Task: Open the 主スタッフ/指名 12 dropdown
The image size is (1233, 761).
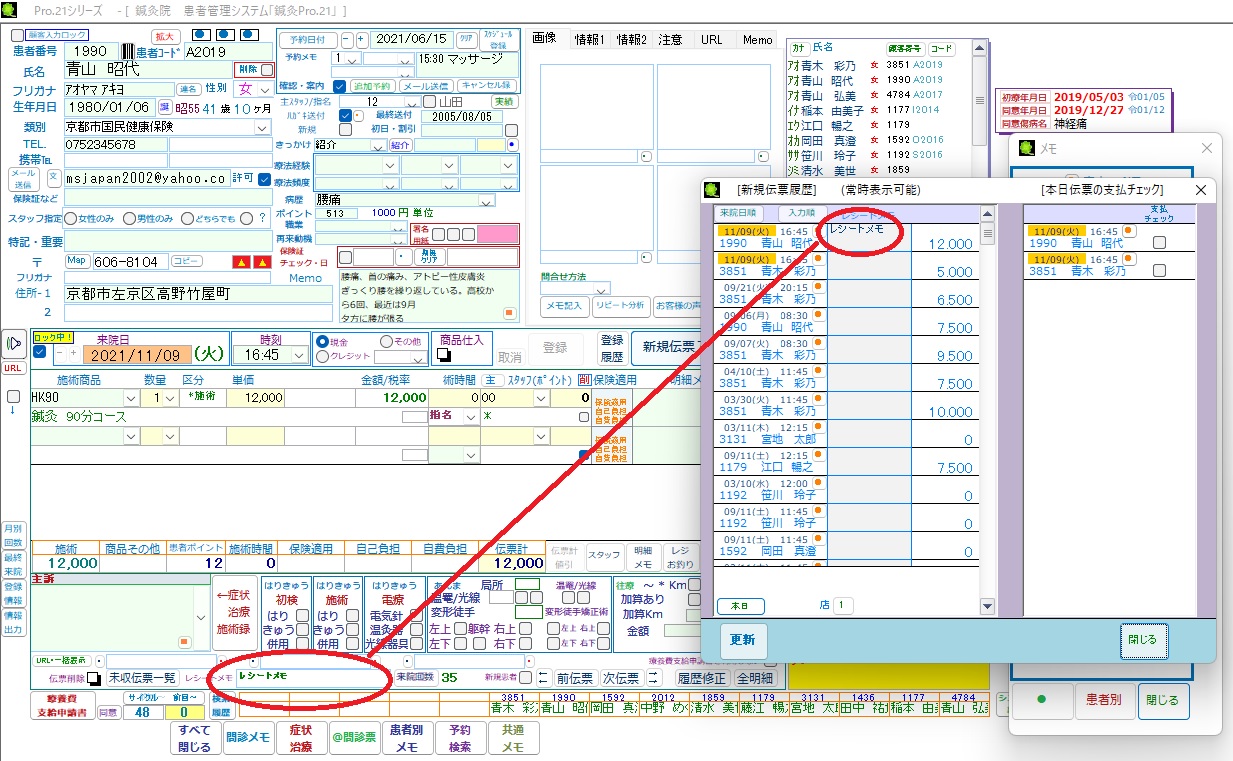Action: [413, 101]
